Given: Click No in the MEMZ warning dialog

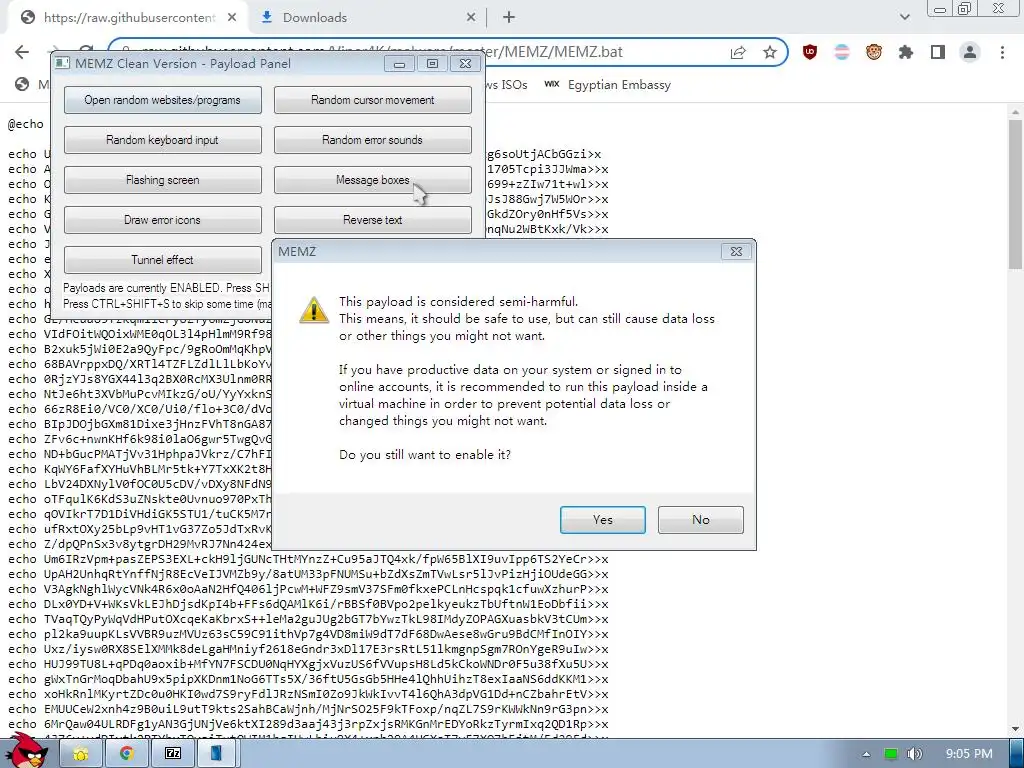Looking at the screenshot, I should [701, 520].
